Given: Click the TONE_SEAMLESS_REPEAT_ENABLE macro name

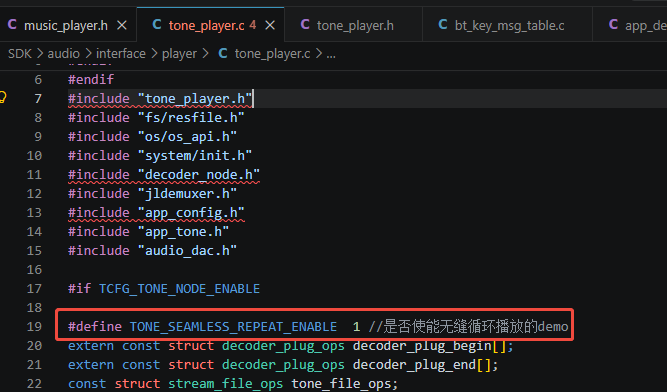Looking at the screenshot, I should point(233,327).
